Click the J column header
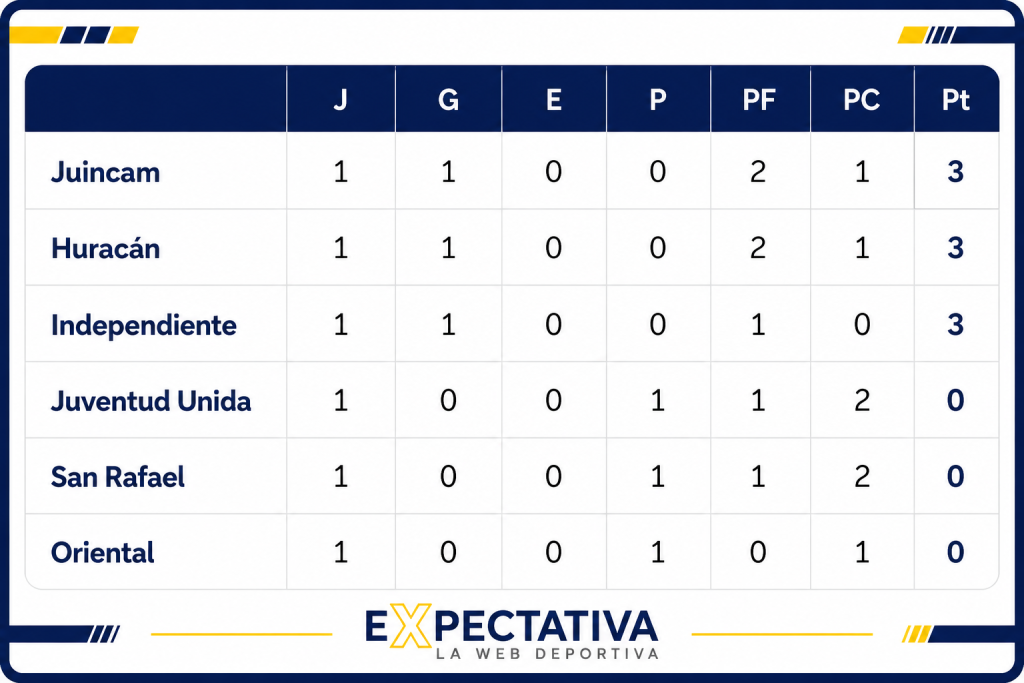This screenshot has width=1024, height=683. 340,100
